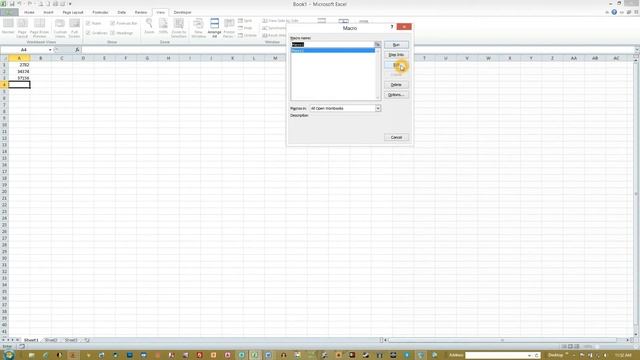Click the select all corner of worksheet
This screenshot has width=640, height=360.
tap(4, 58)
